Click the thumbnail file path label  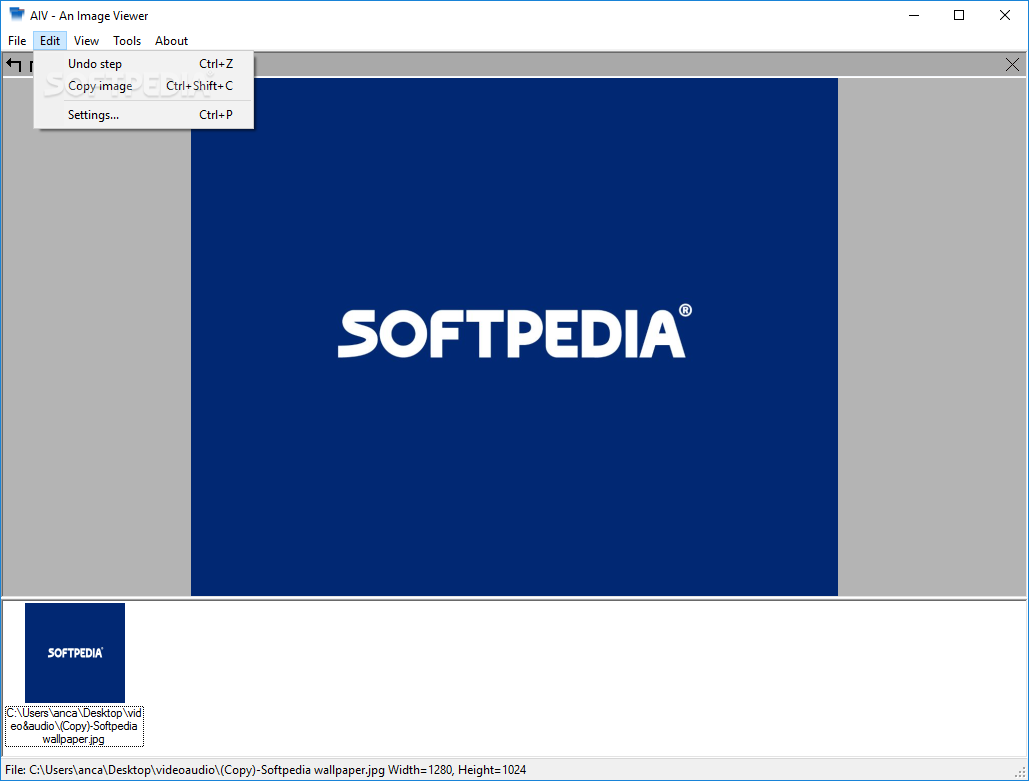[74, 726]
